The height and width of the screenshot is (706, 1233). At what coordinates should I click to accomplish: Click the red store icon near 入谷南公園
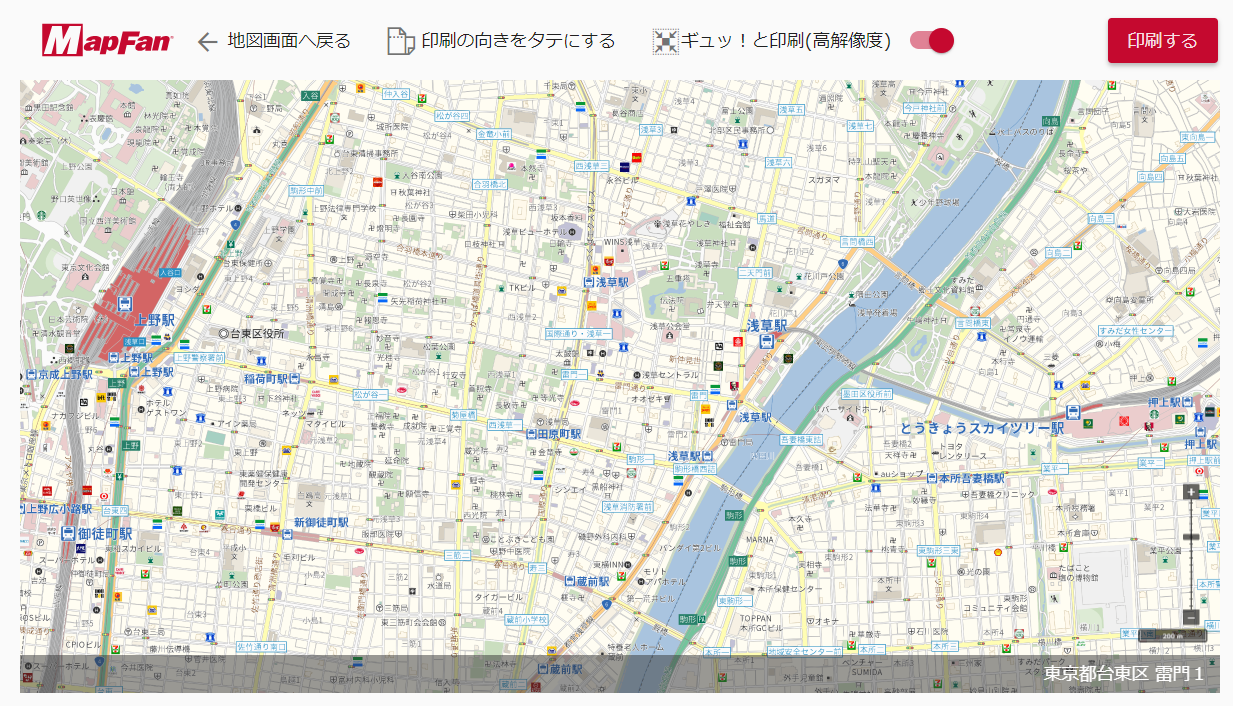(377, 182)
